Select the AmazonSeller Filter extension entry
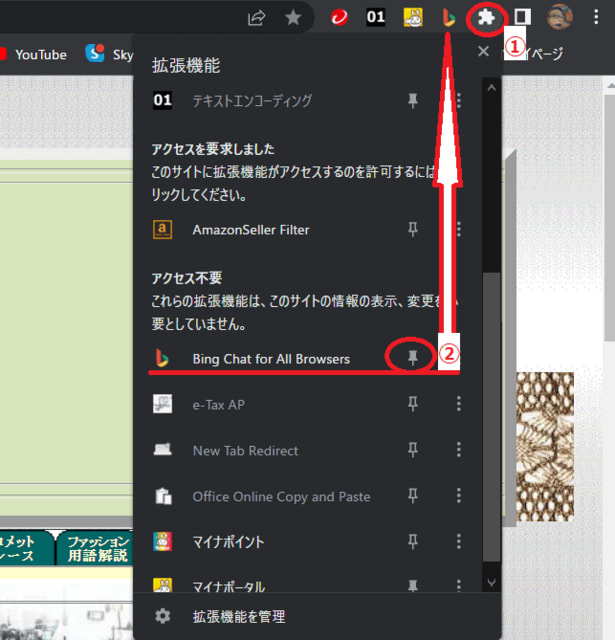615x640 pixels. click(x=250, y=230)
